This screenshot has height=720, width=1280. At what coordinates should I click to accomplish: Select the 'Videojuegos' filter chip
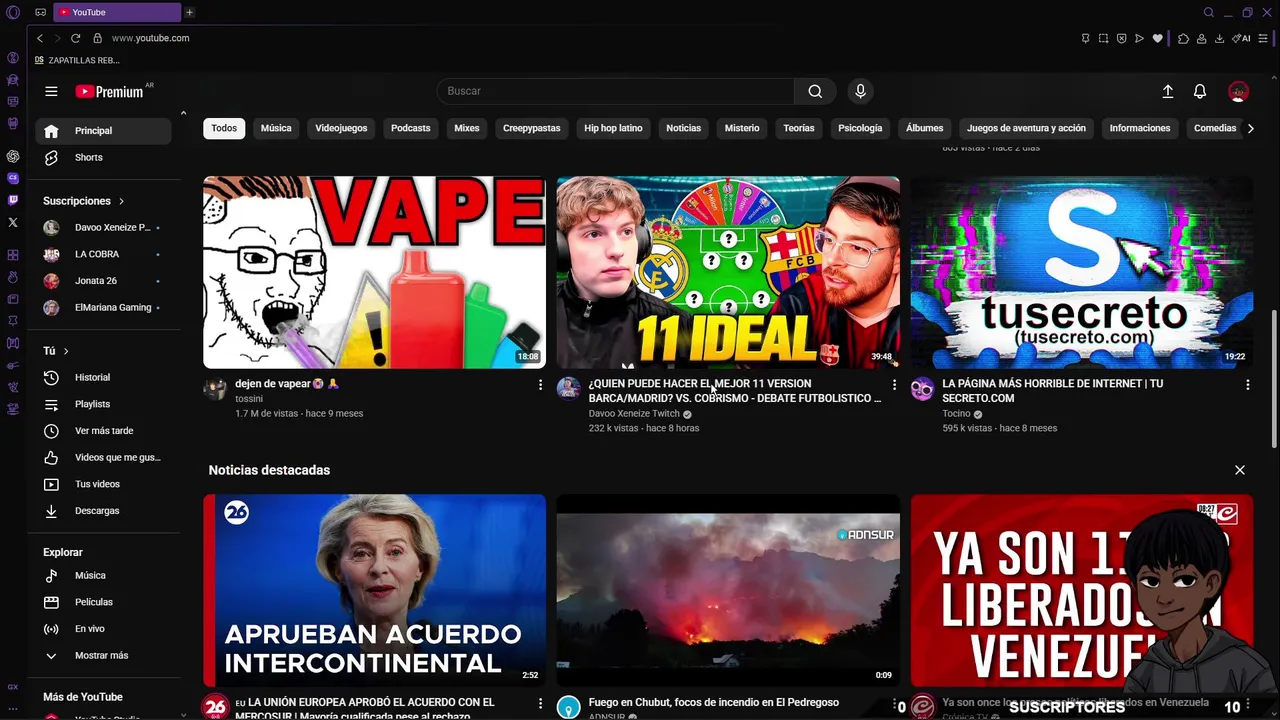click(x=341, y=128)
